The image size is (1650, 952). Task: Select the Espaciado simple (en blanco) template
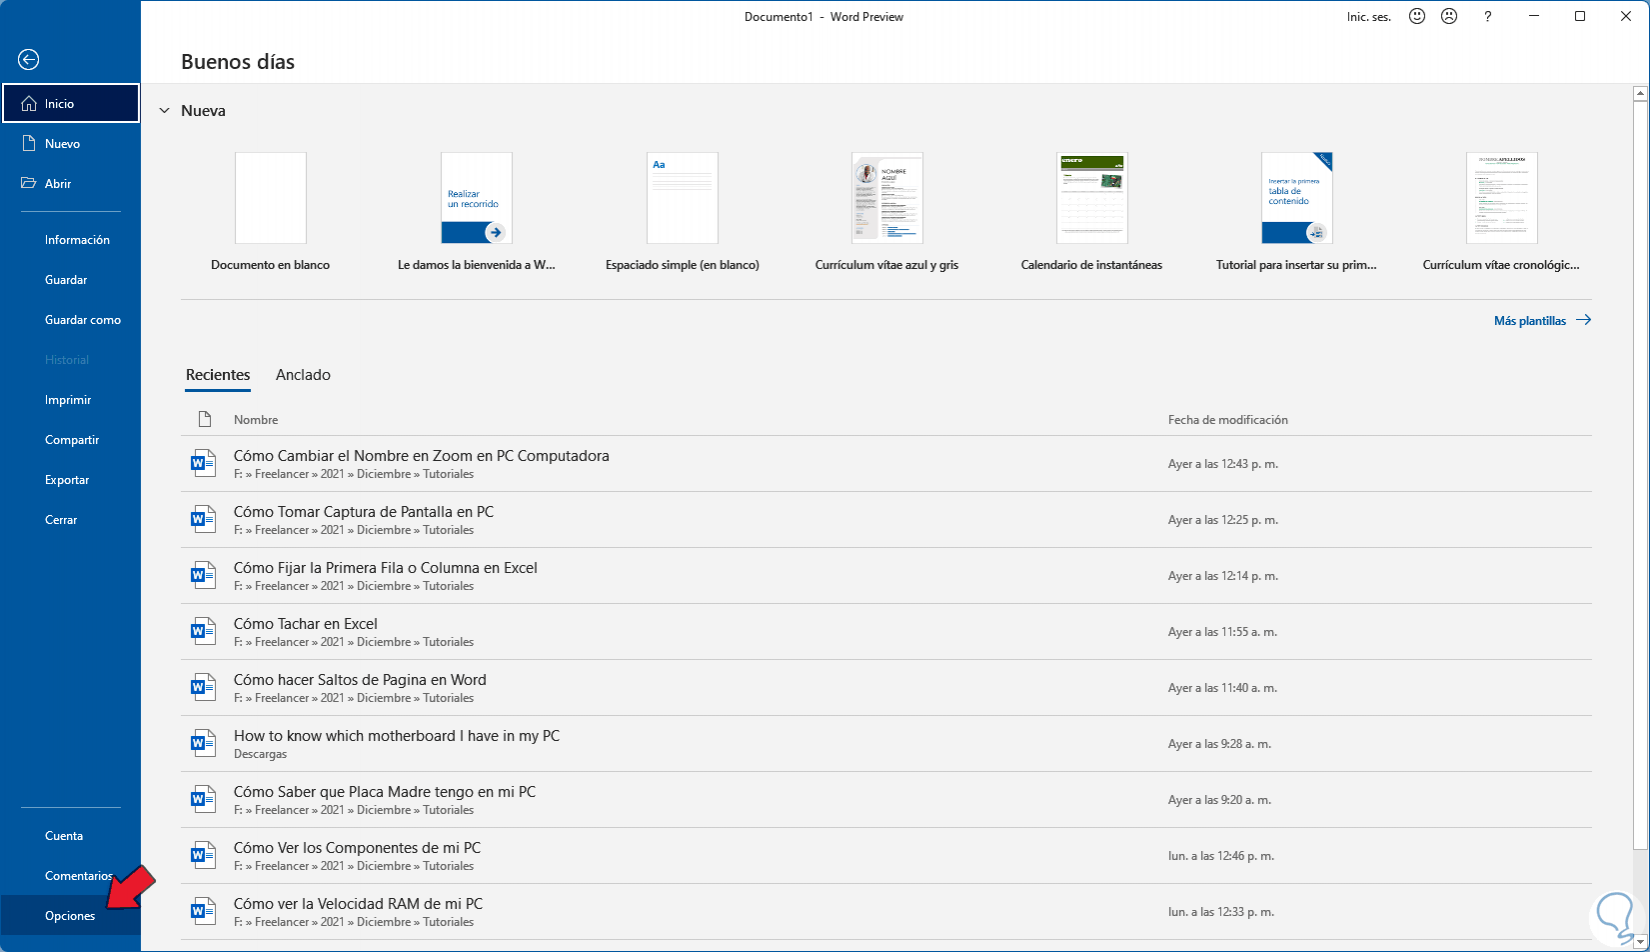pos(683,198)
